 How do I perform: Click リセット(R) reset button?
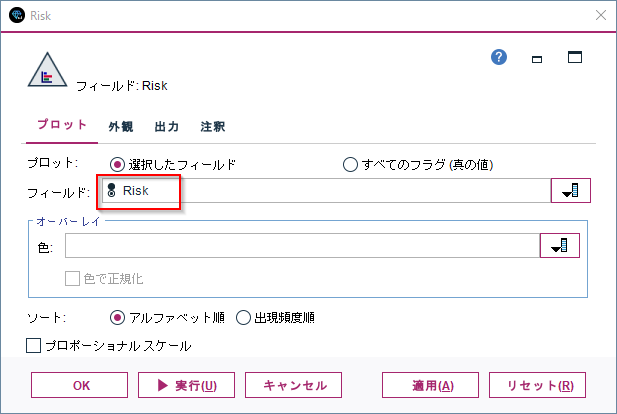[538, 385]
